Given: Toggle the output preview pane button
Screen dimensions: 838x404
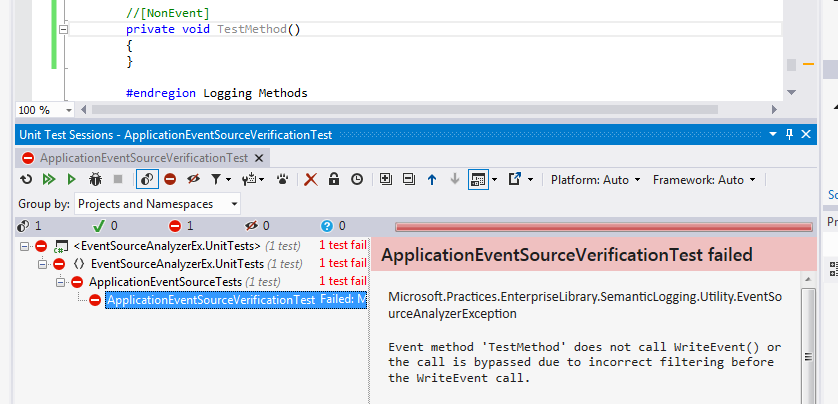Looking at the screenshot, I should click(x=478, y=180).
